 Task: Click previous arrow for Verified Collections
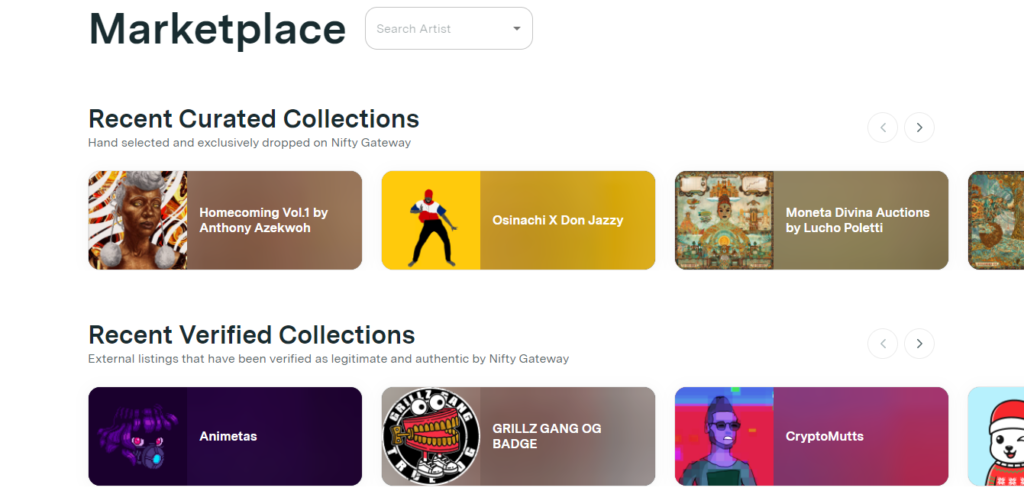pyautogui.click(x=882, y=344)
